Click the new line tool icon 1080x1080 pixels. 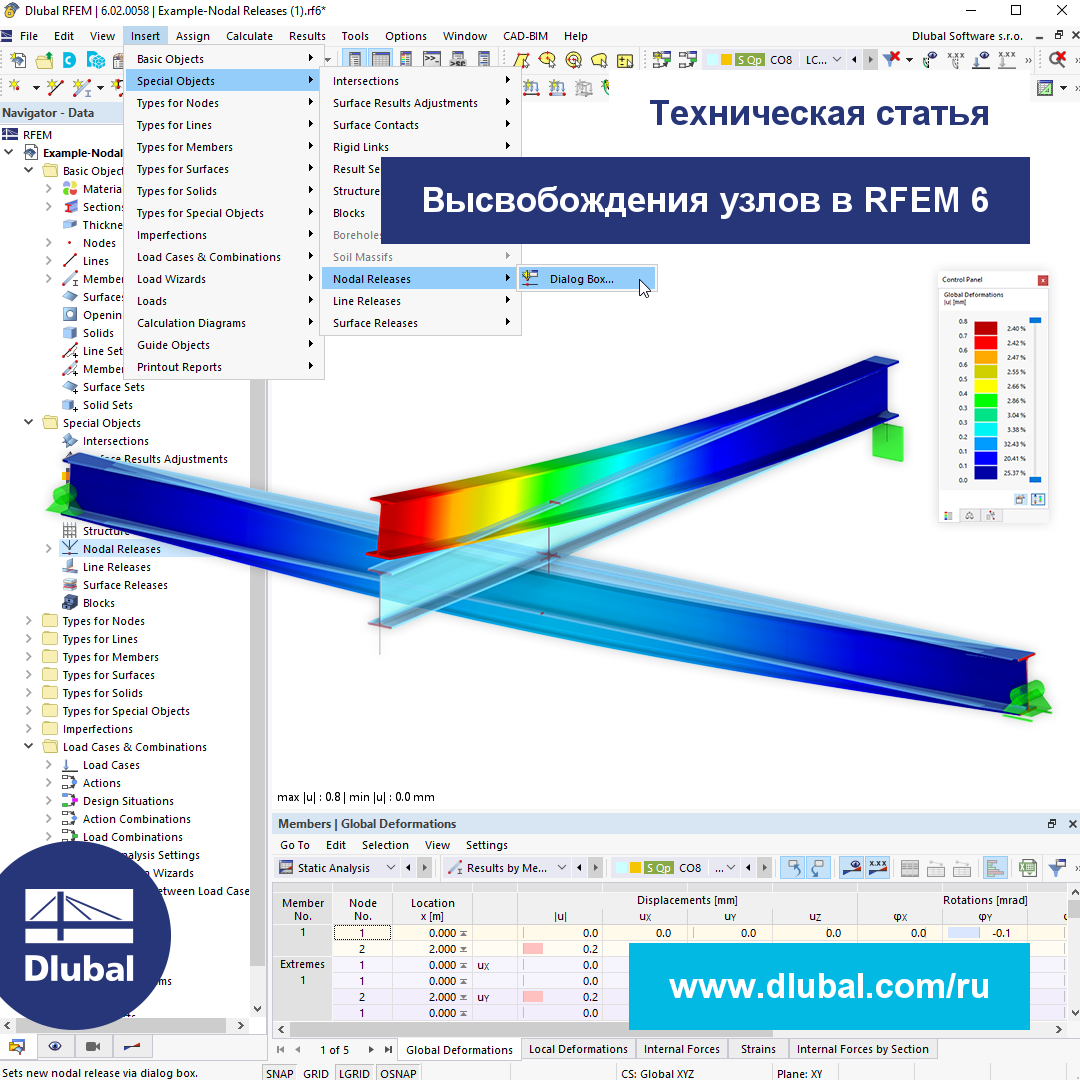click(54, 87)
